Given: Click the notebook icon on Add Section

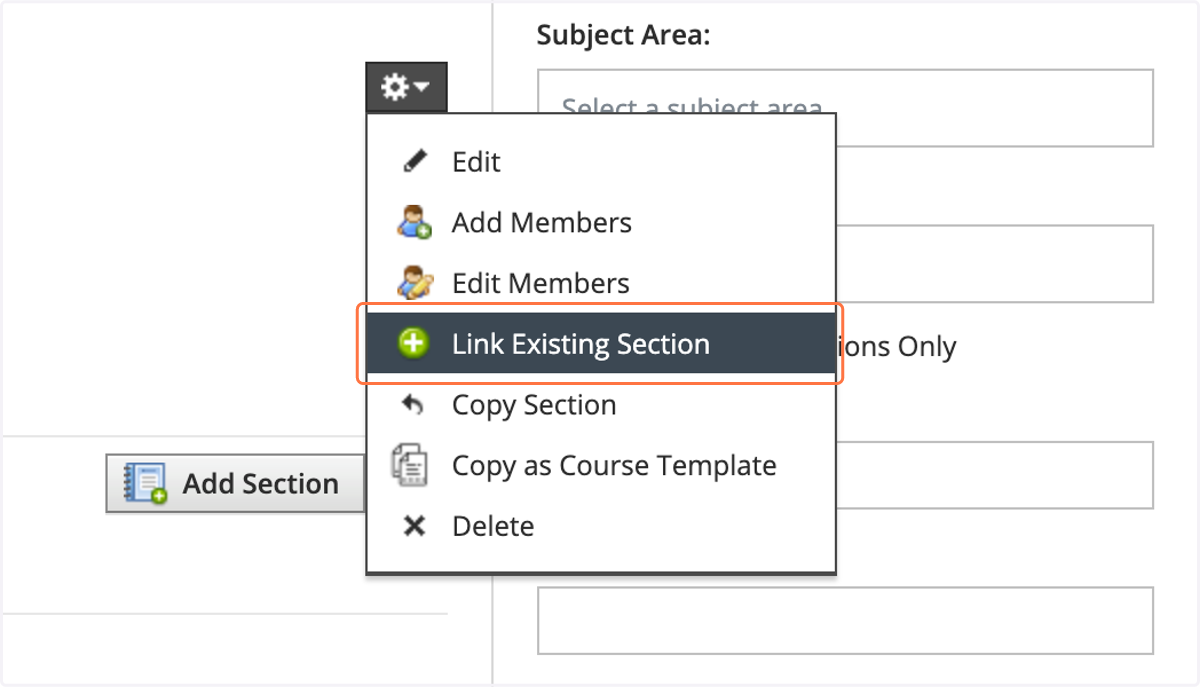Looking at the screenshot, I should [x=146, y=484].
